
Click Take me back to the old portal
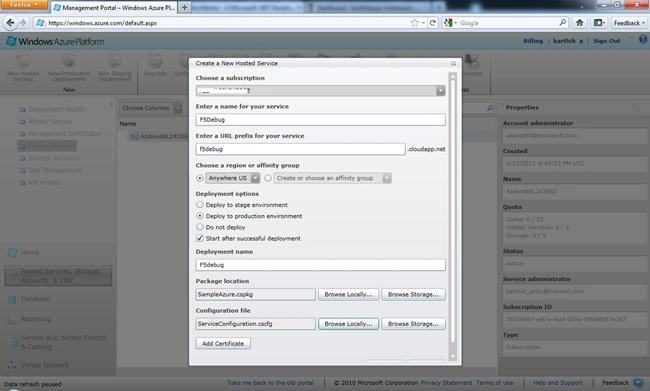click(270, 383)
